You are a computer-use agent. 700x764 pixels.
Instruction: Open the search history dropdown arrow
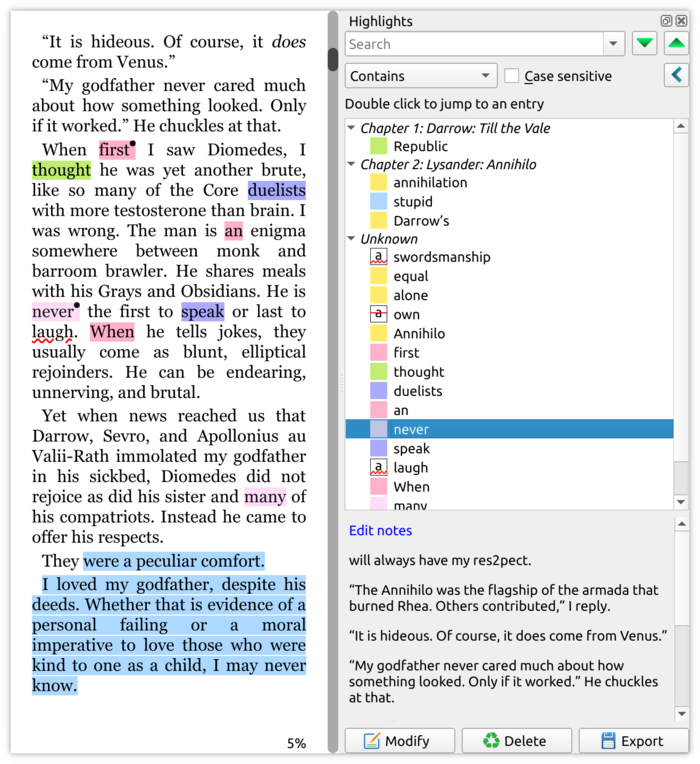coord(613,44)
